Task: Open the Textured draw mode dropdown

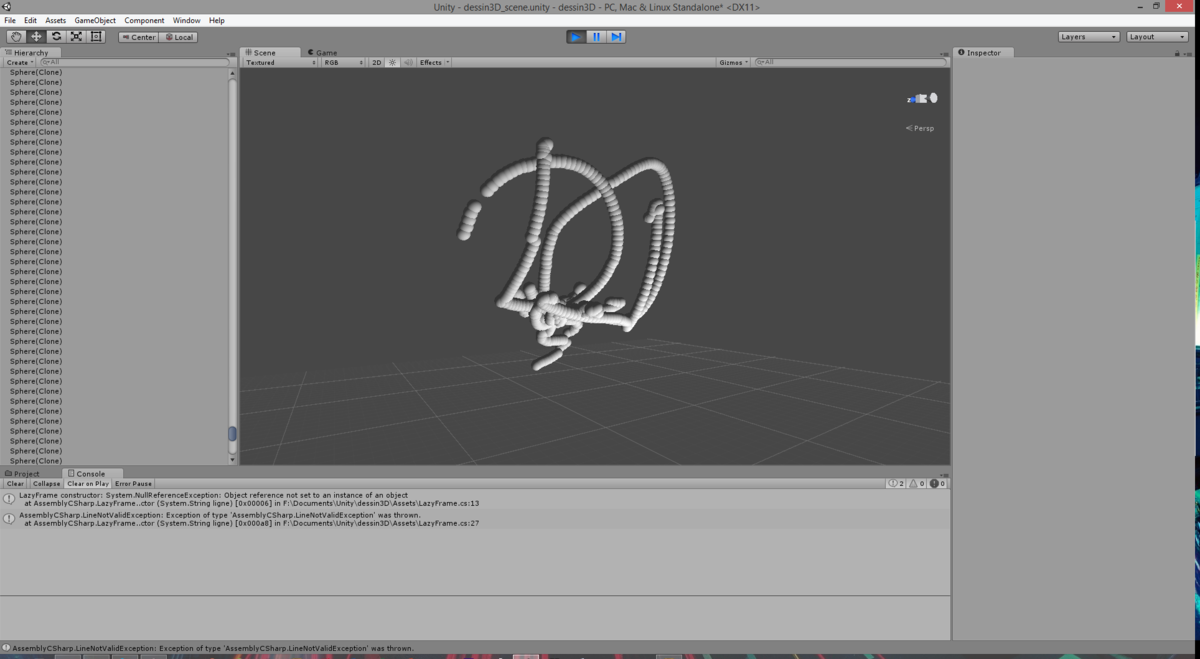Action: [280, 62]
